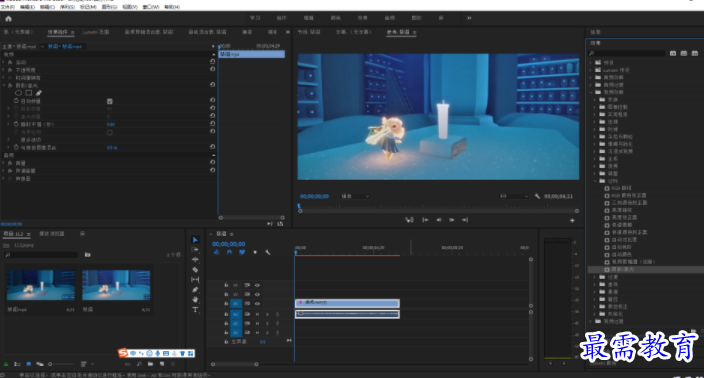Screen dimensions: 704x378
Task: Select the Shadow/Highlight effect in Effects list
Action: click(x=623, y=269)
